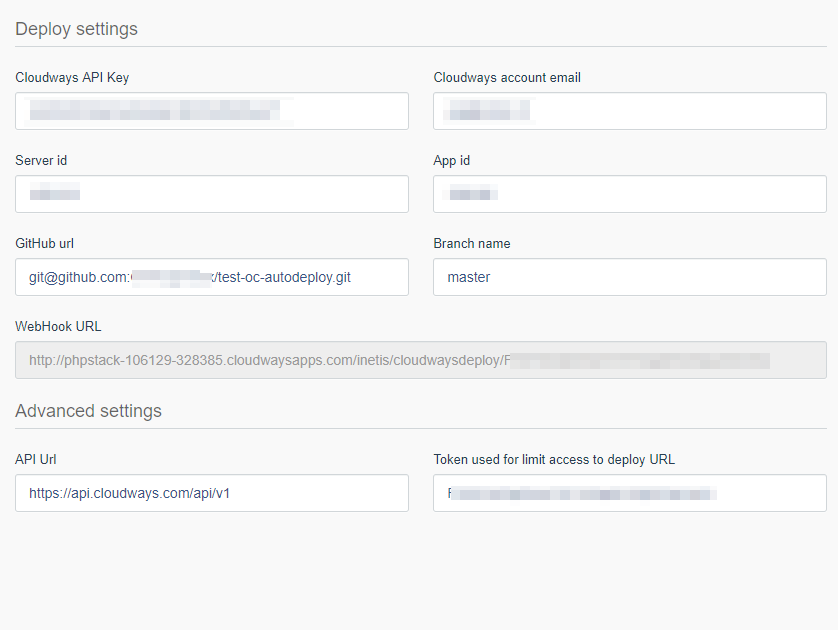
Task: Focus the Cloudways account email field
Action: click(x=630, y=111)
